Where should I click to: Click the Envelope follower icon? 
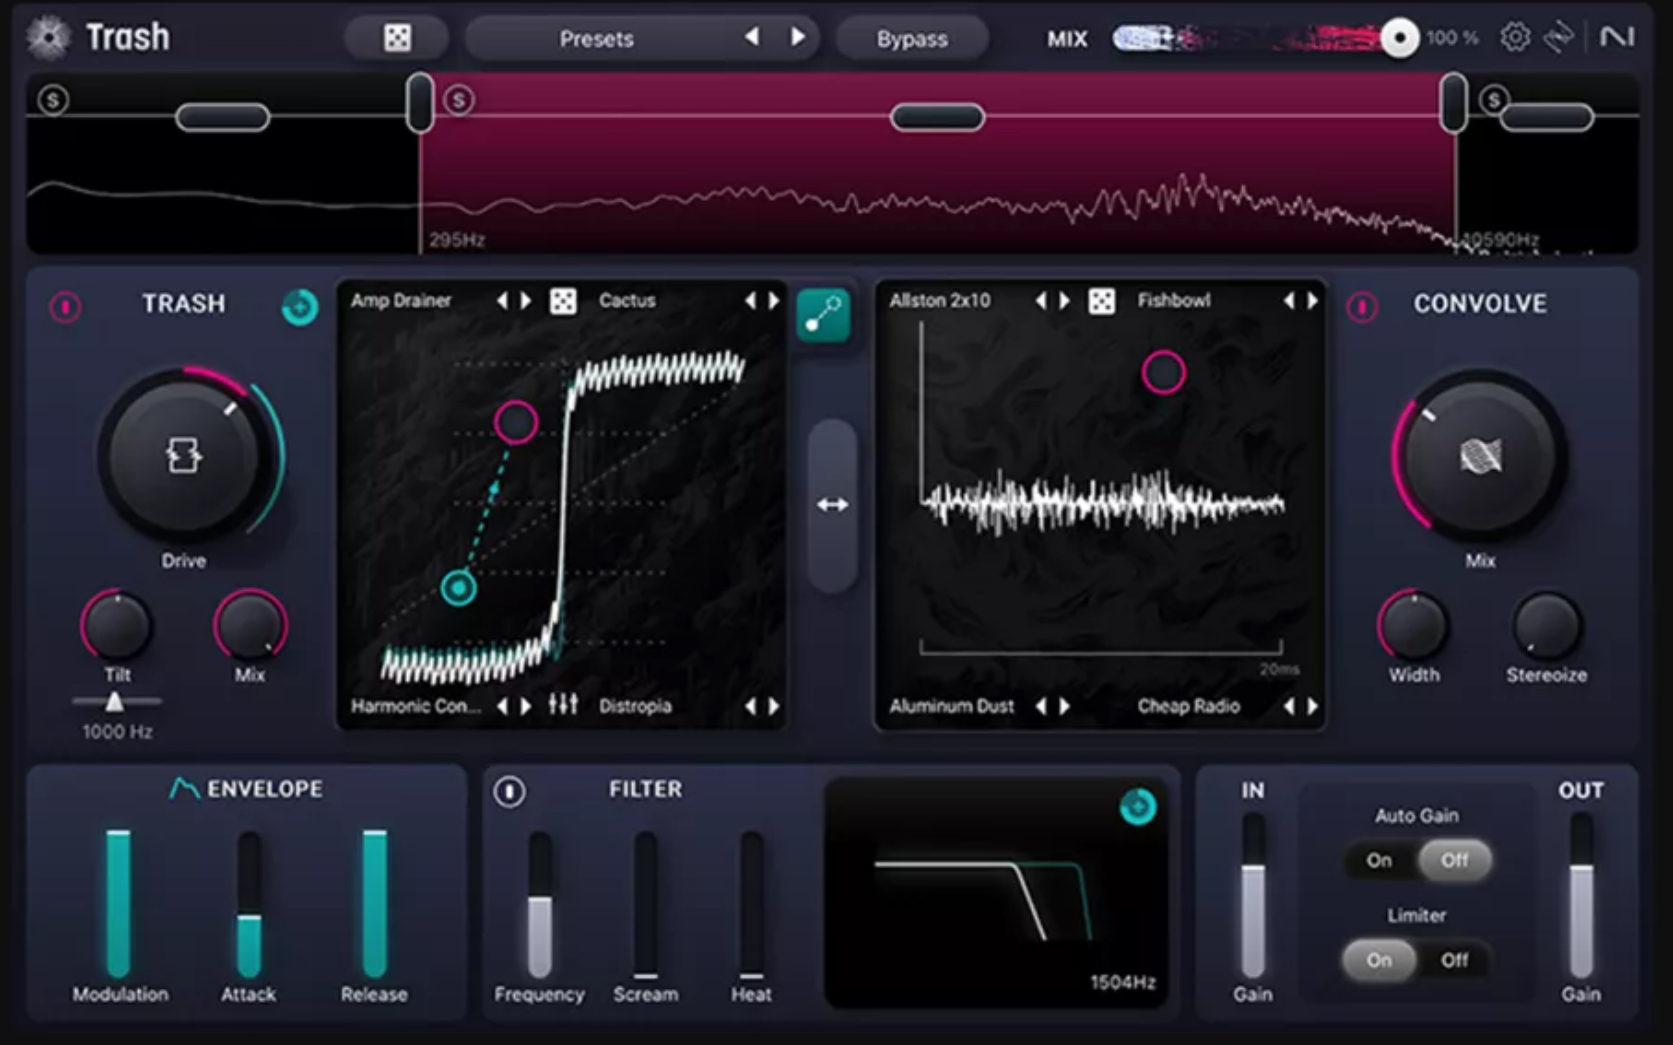click(184, 789)
